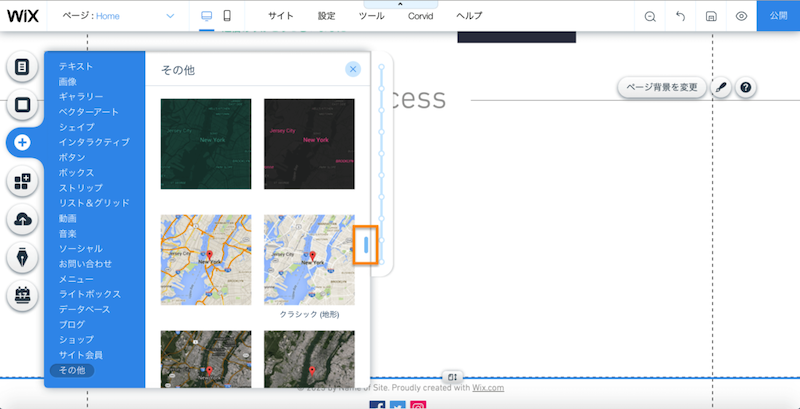This screenshot has width=800, height=409.
Task: Select the highlighted その他 category
Action: coord(72,371)
